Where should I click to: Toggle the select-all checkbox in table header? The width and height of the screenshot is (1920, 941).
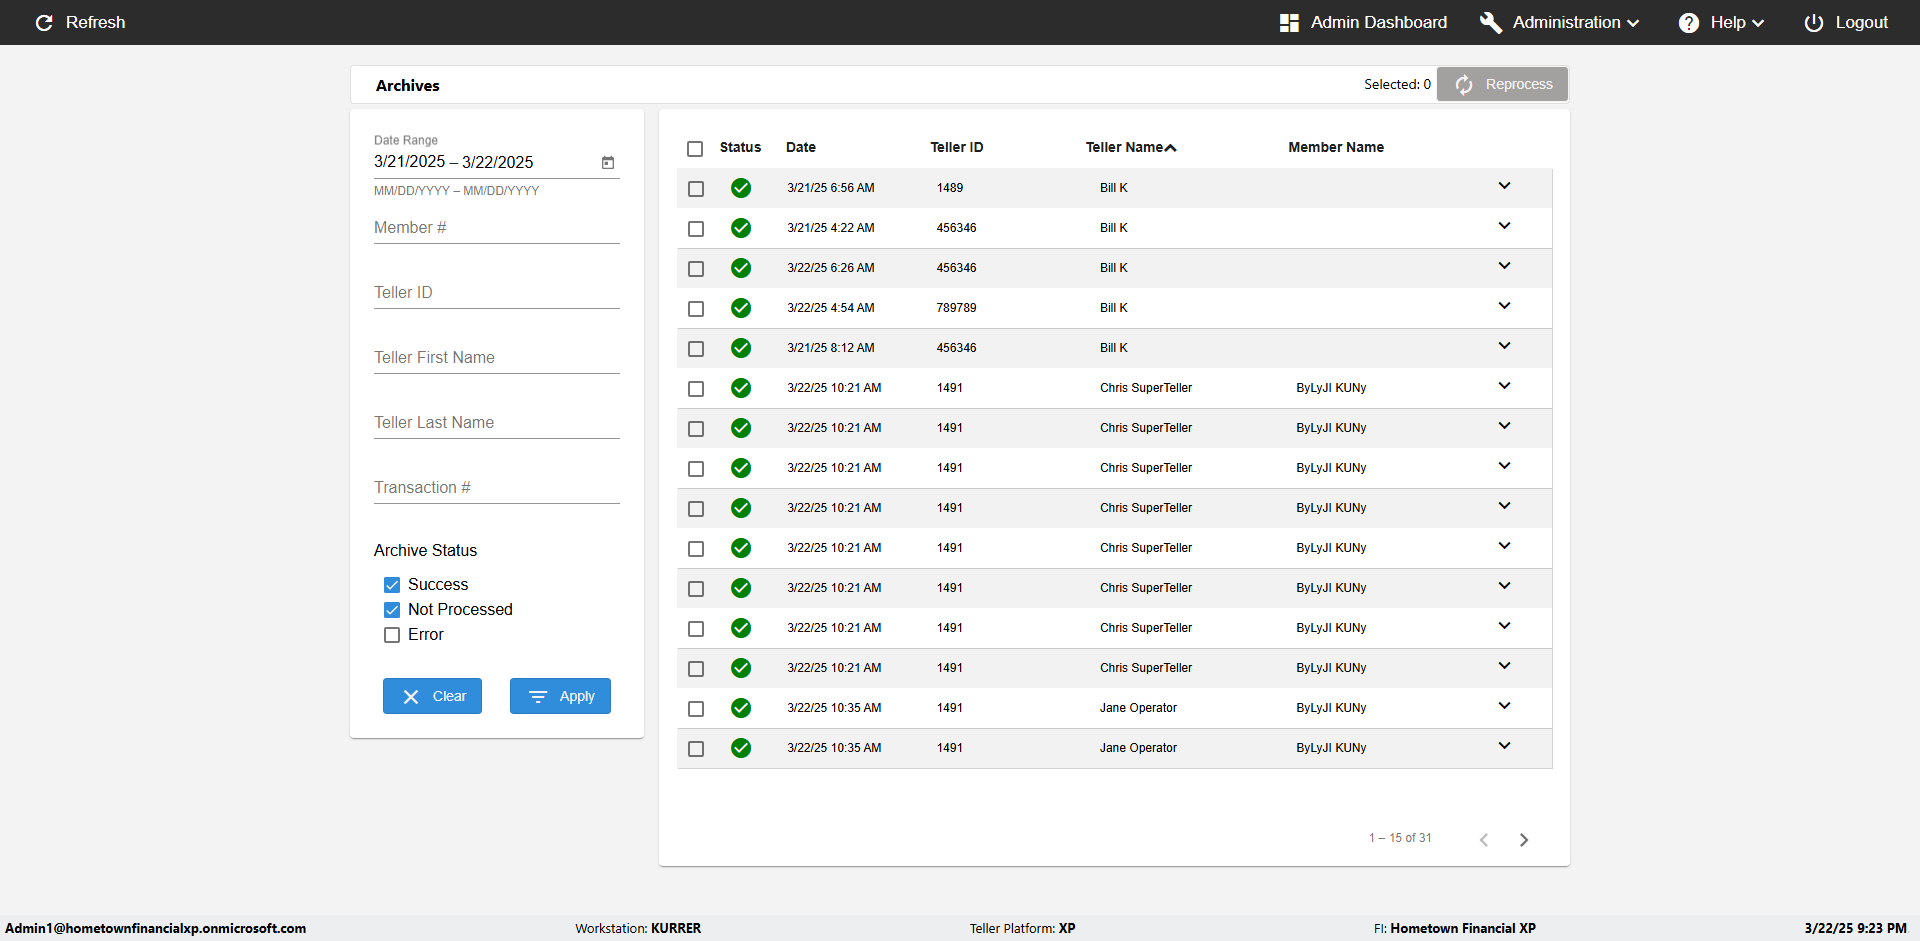(695, 149)
